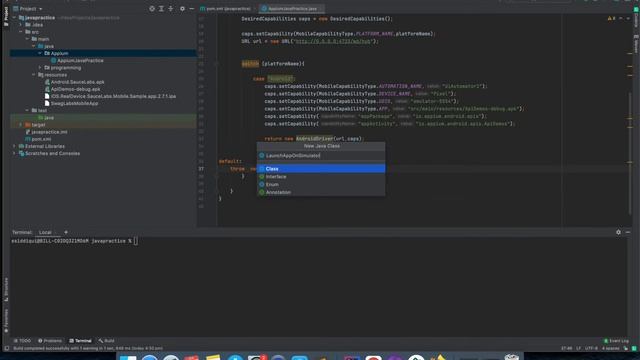
Task: Click the cursor position 37:49 status item
Action: click(567, 348)
